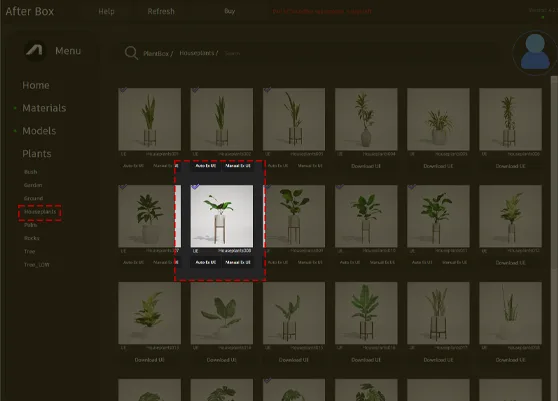558x401 pixels.
Task: Select the Houseplants014 thumbnail
Action: (x=222, y=313)
